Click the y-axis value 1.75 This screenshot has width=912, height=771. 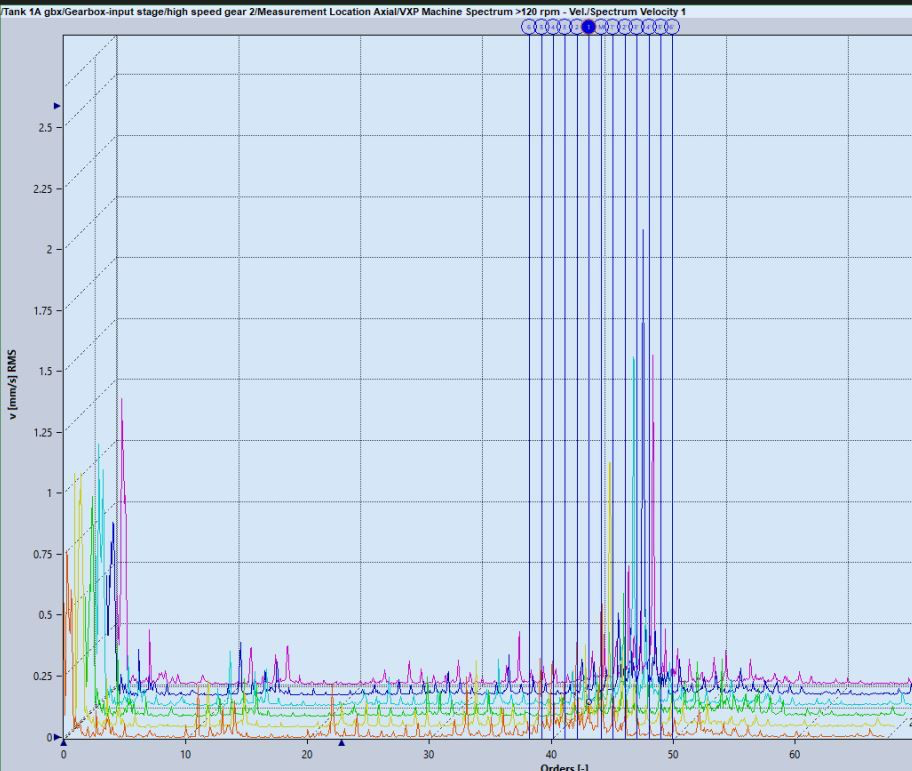coord(42,311)
